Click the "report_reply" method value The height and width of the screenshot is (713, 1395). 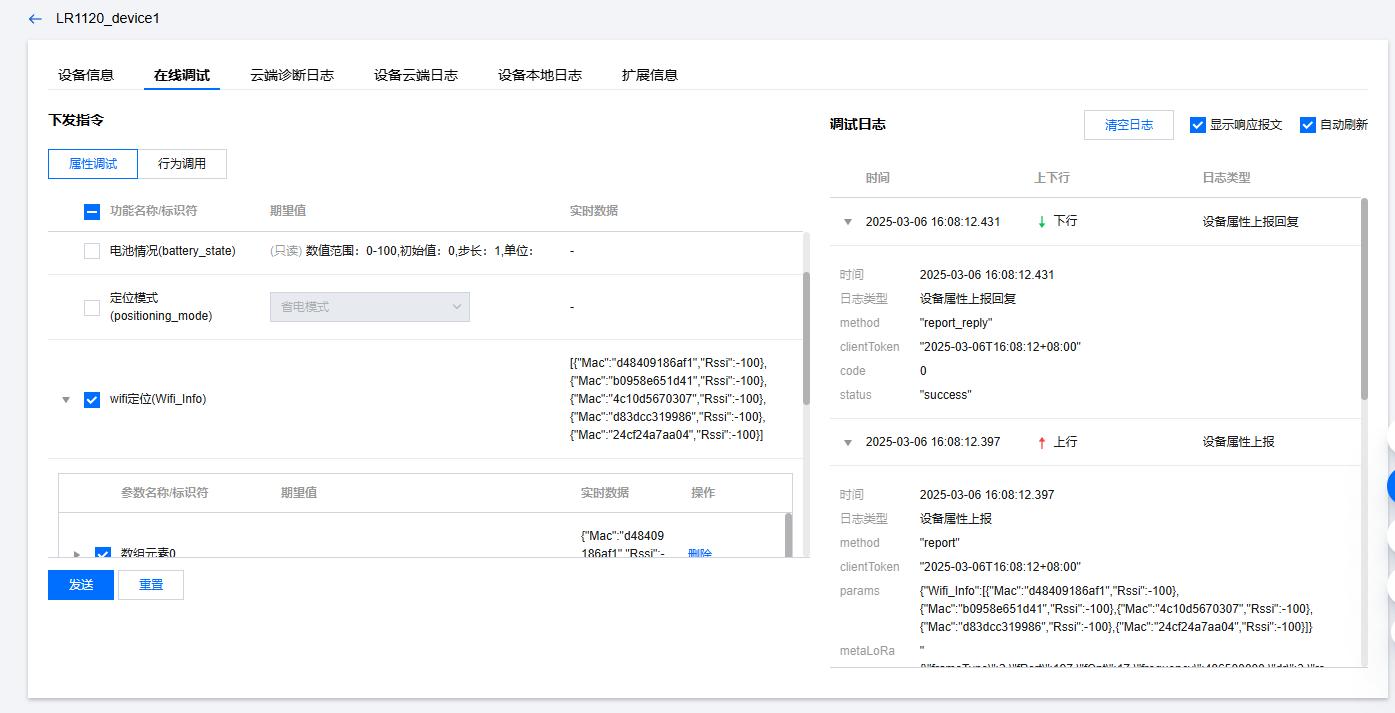[956, 323]
